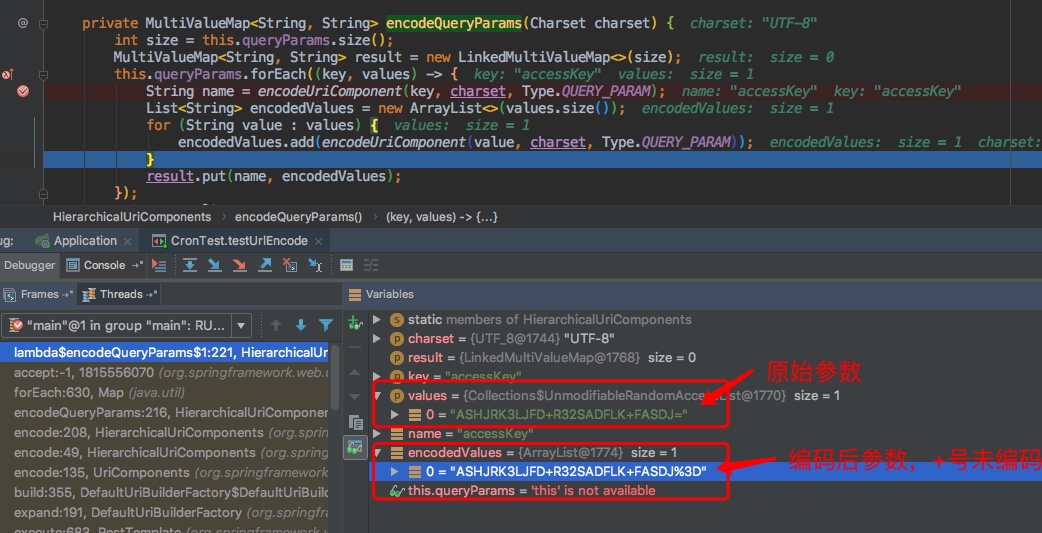This screenshot has width=1042, height=533.
Task: Click the Step Over debugger button
Action: [190, 265]
